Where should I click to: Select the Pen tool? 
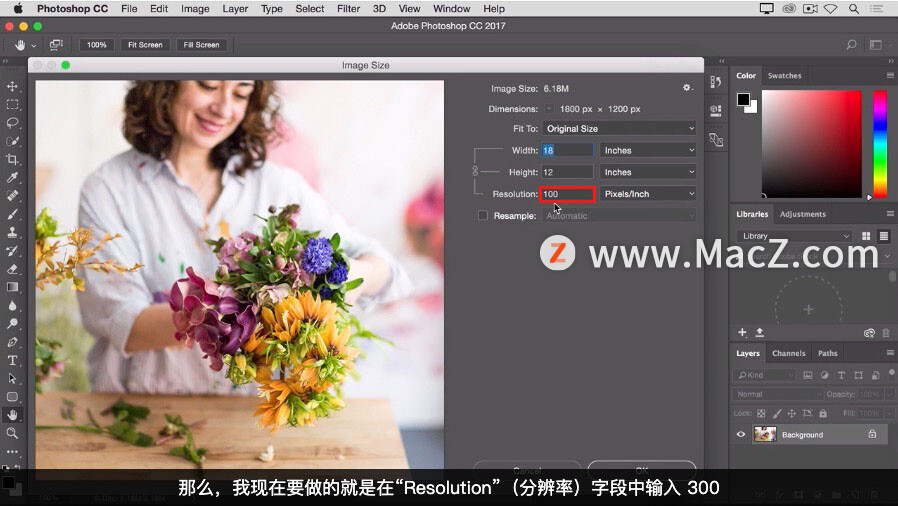click(12, 342)
